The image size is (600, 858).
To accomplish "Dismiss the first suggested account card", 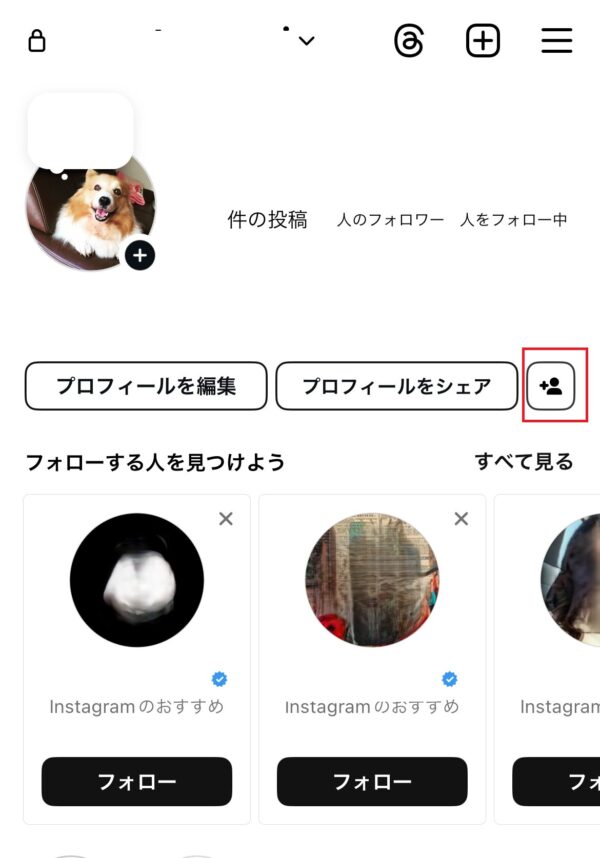I will (x=226, y=519).
